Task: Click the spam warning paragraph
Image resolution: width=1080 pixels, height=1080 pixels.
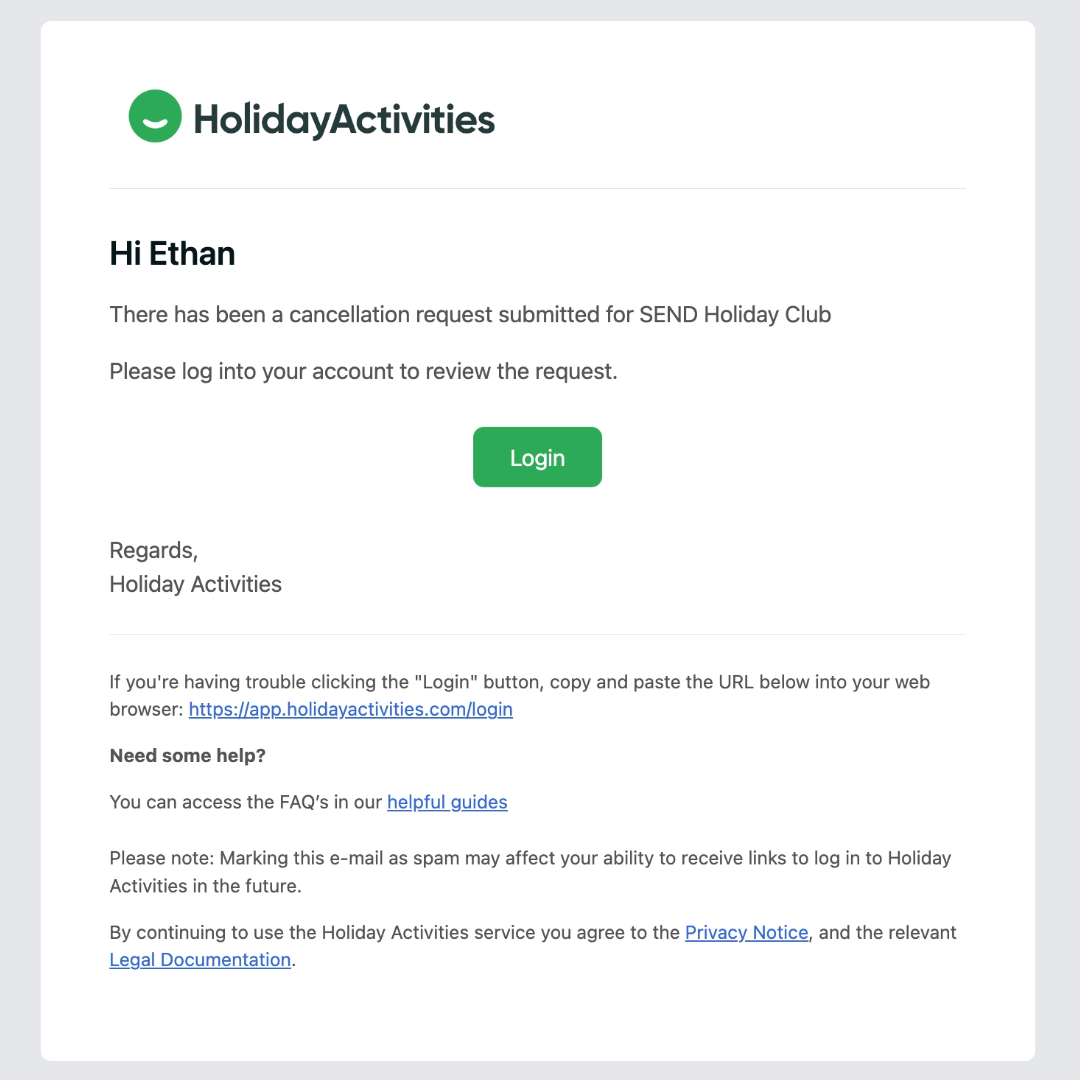Action: pyautogui.click(x=530, y=871)
